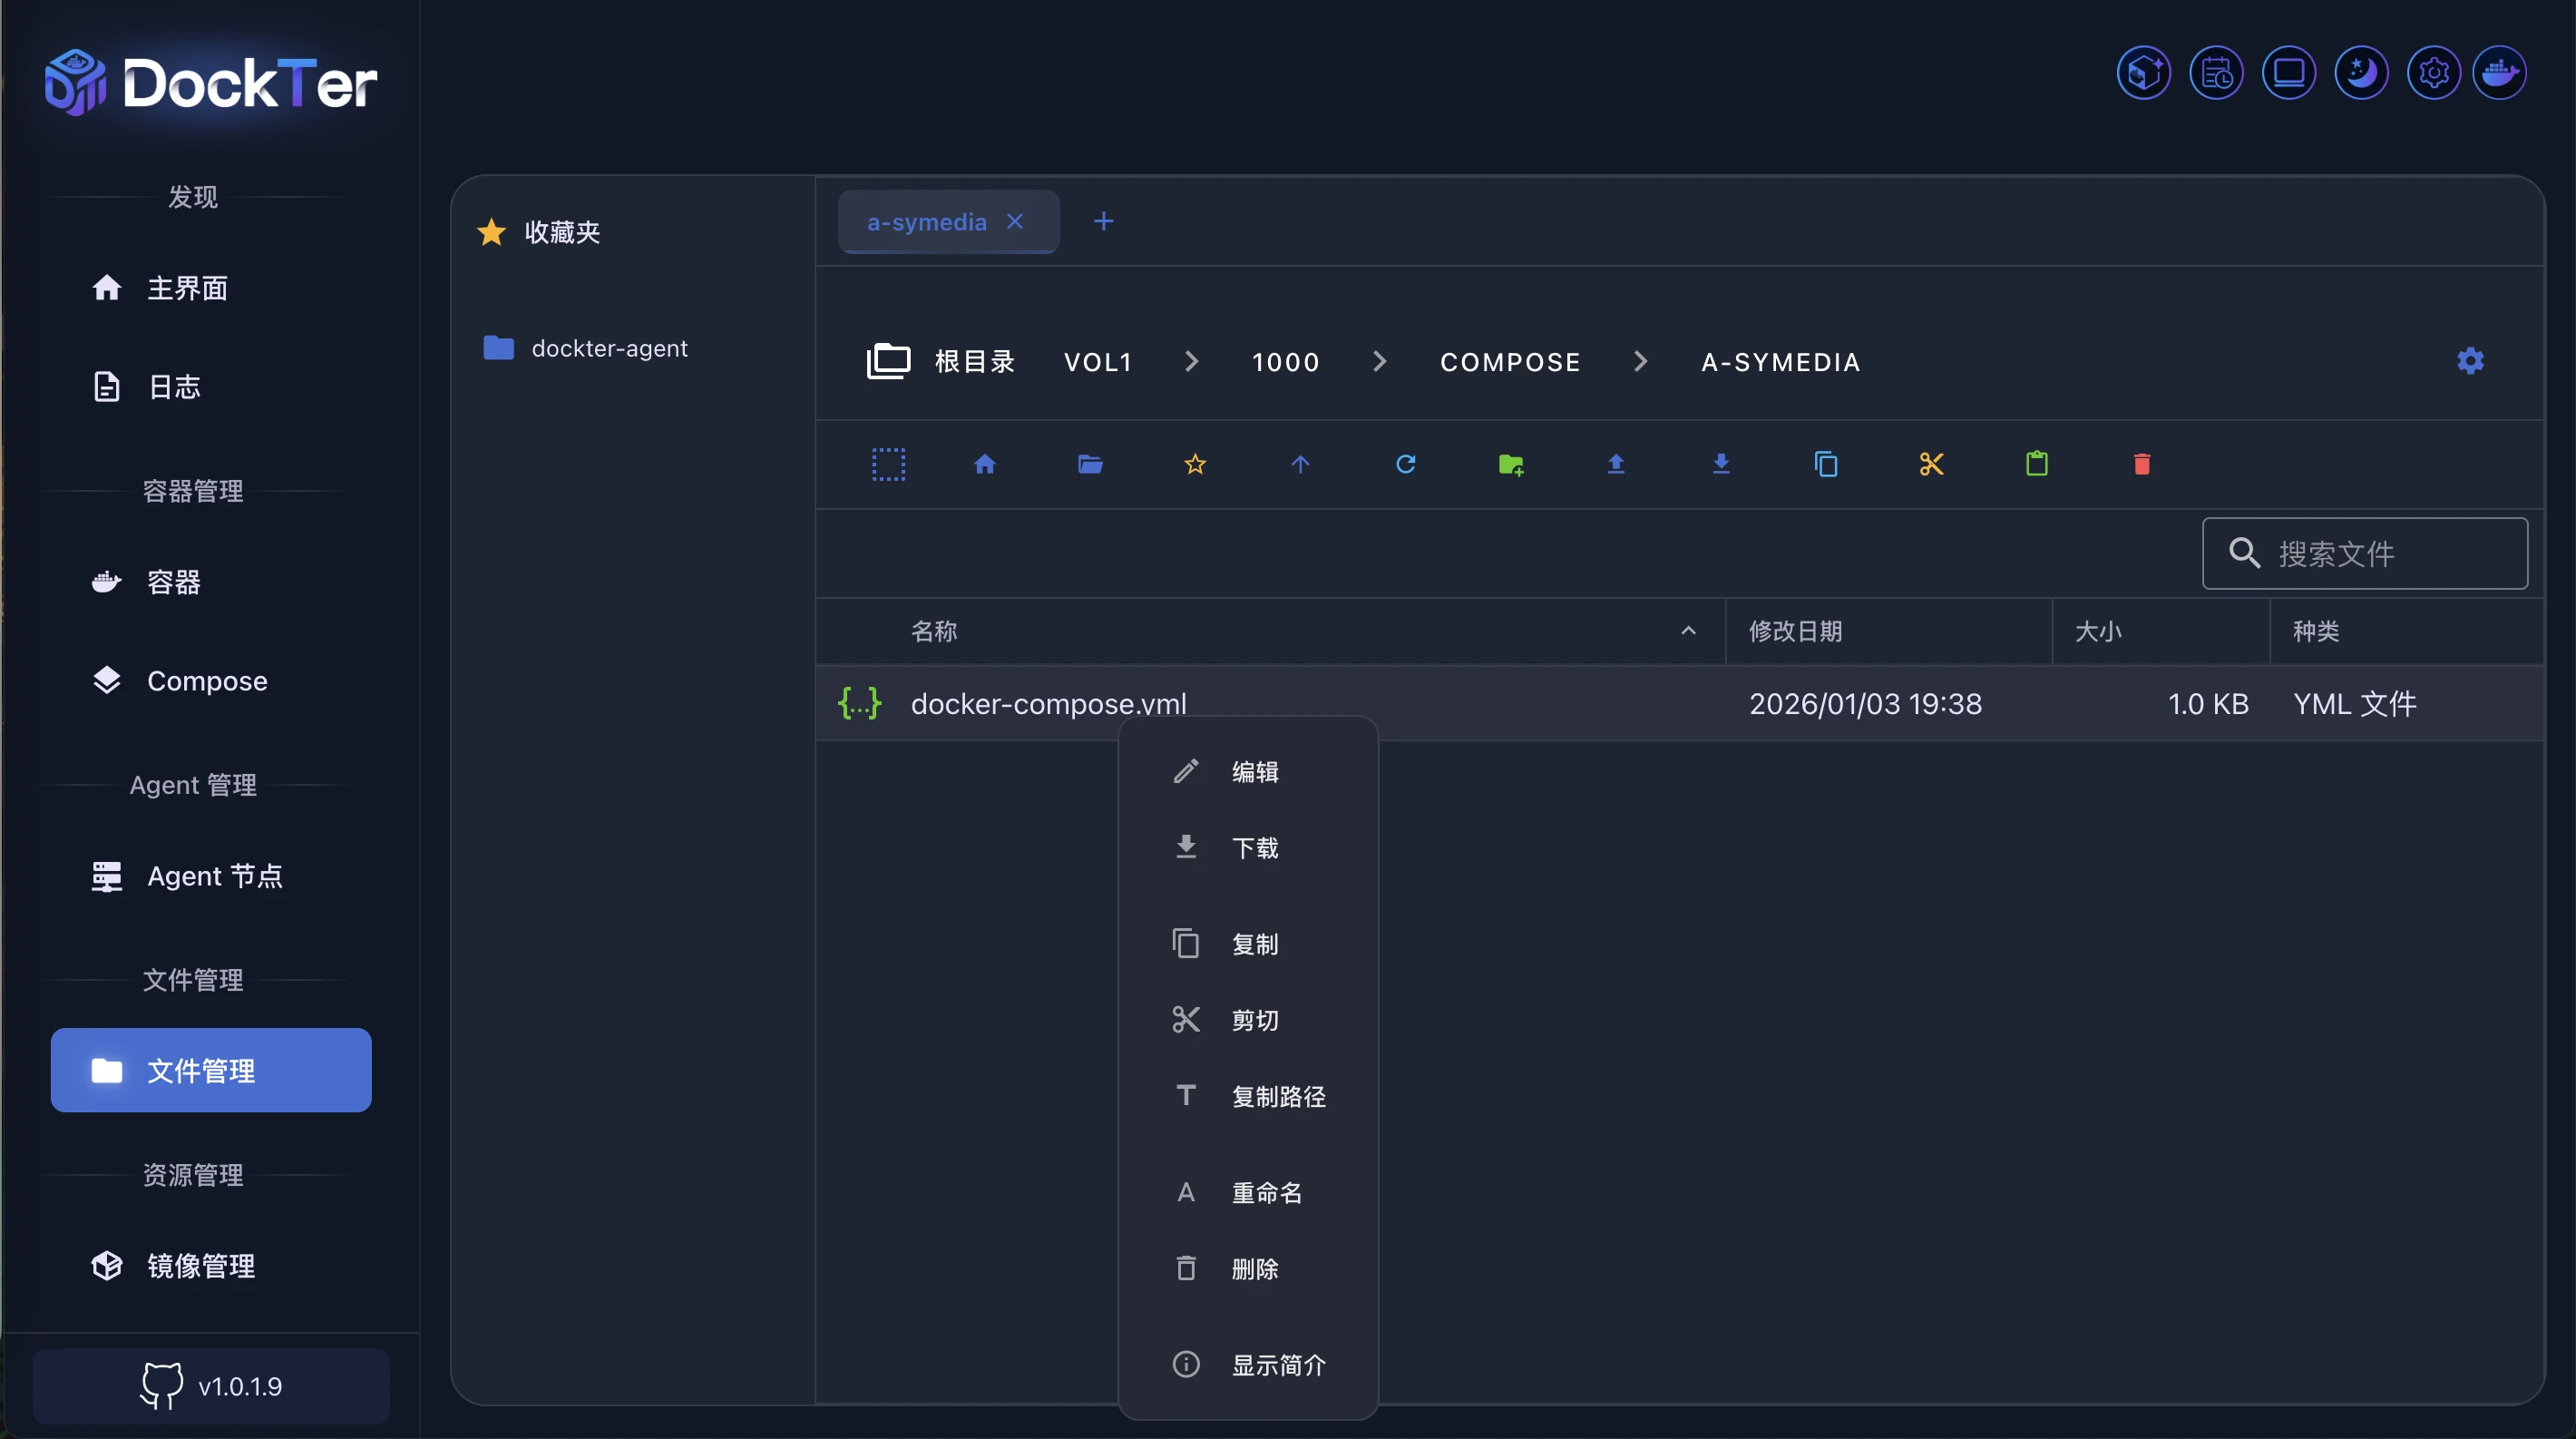Click the refresh toolbar icon
2576x1439 pixels.
(x=1405, y=464)
